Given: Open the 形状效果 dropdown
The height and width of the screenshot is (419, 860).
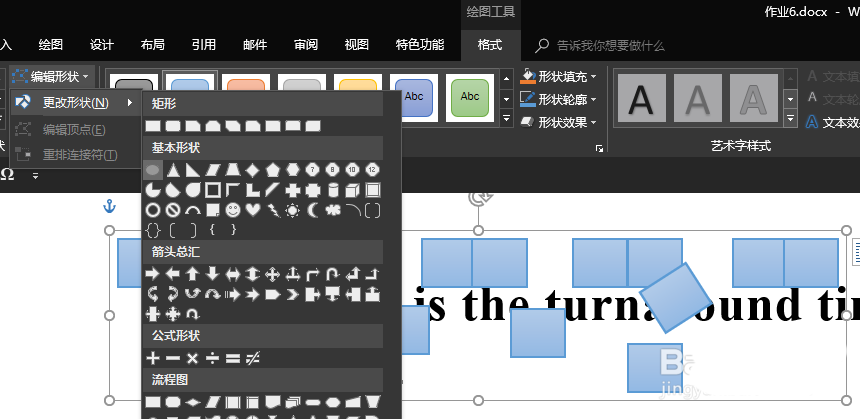Looking at the screenshot, I should [558, 122].
